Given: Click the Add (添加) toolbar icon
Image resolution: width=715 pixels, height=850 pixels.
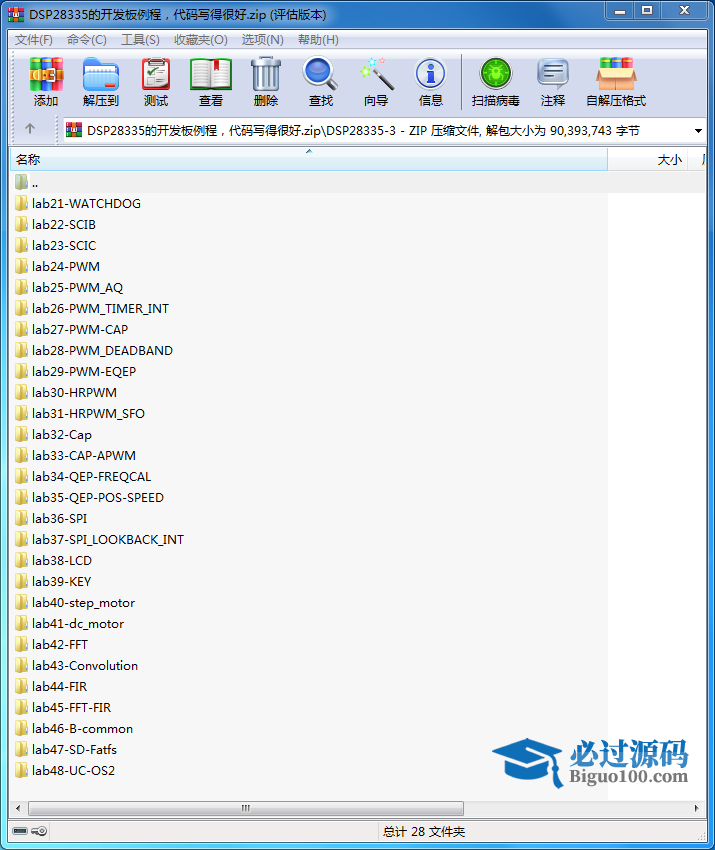Looking at the screenshot, I should coord(46,81).
